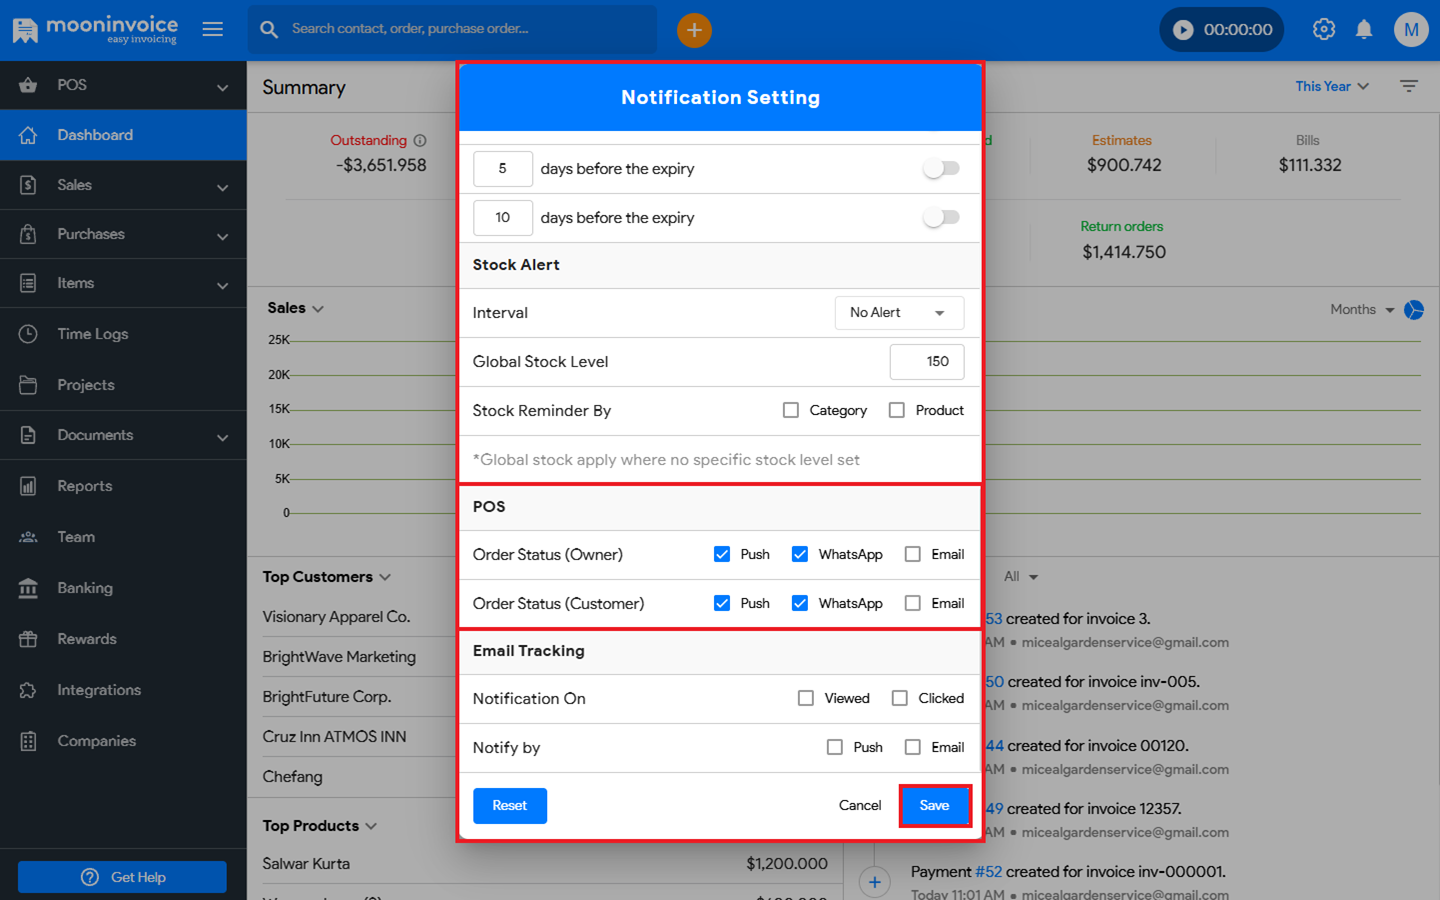This screenshot has height=900, width=1440.
Task: Click the pie chart view icon
Action: point(1414,310)
